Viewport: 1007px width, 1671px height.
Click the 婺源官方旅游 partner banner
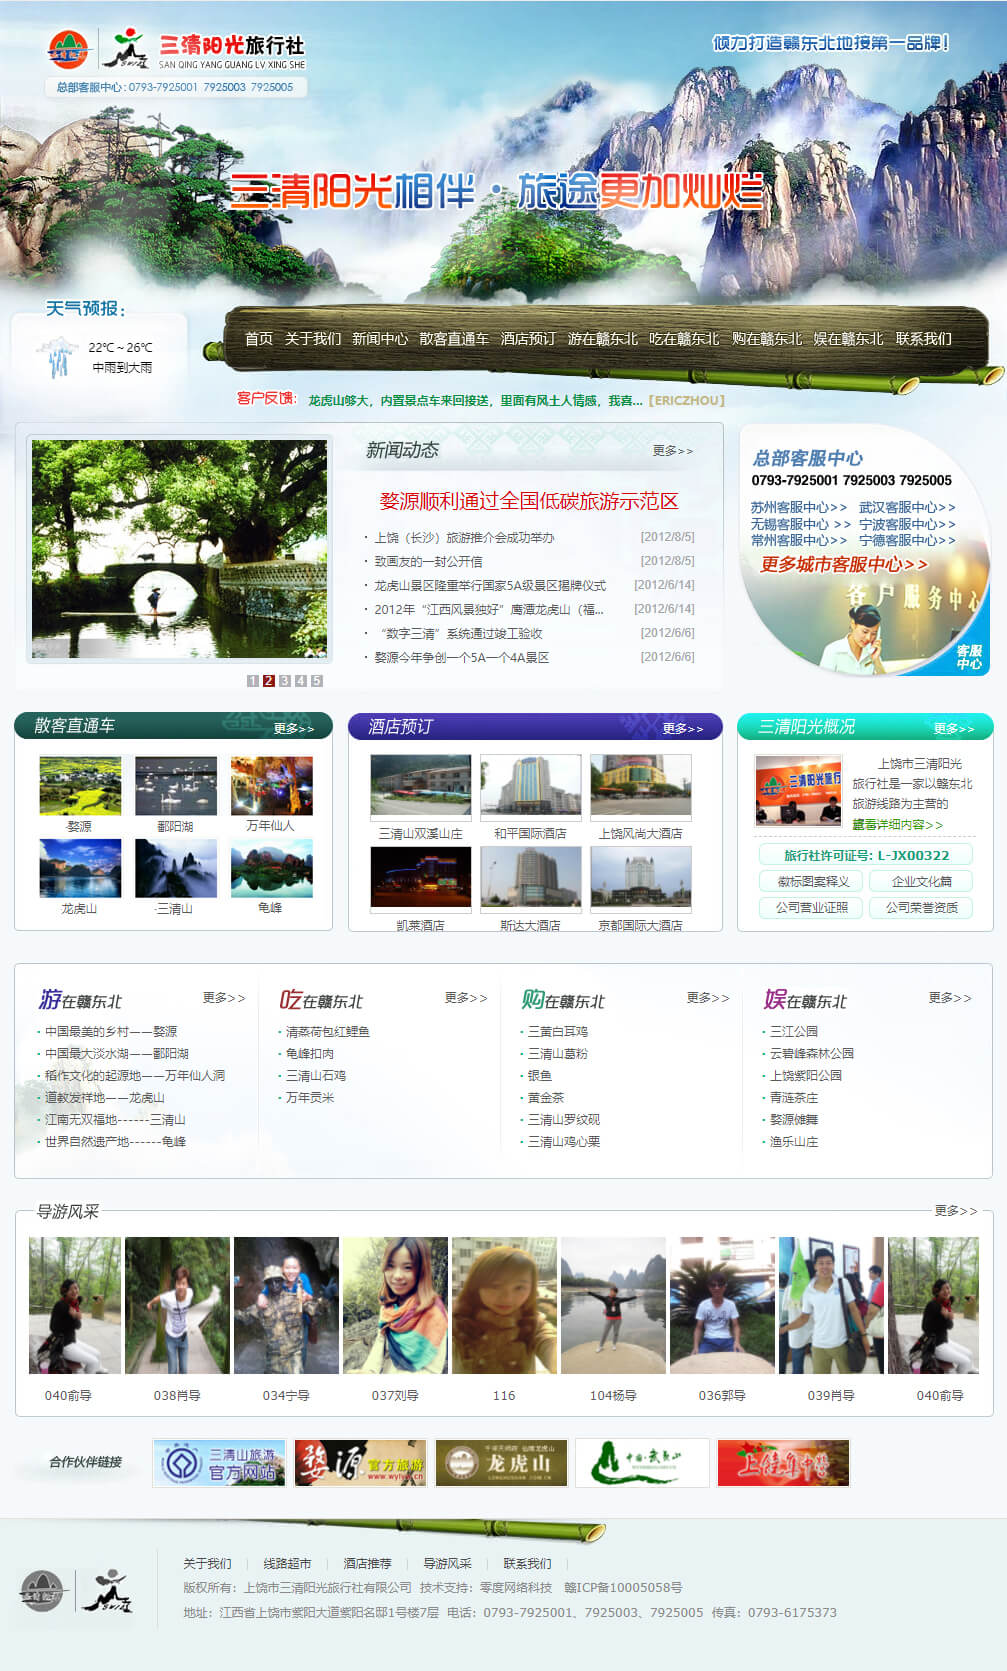coord(360,1463)
